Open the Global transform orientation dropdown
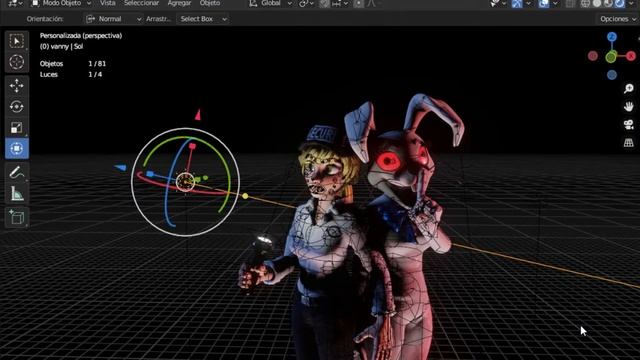Image resolution: width=640 pixels, height=360 pixels. (x=271, y=3)
